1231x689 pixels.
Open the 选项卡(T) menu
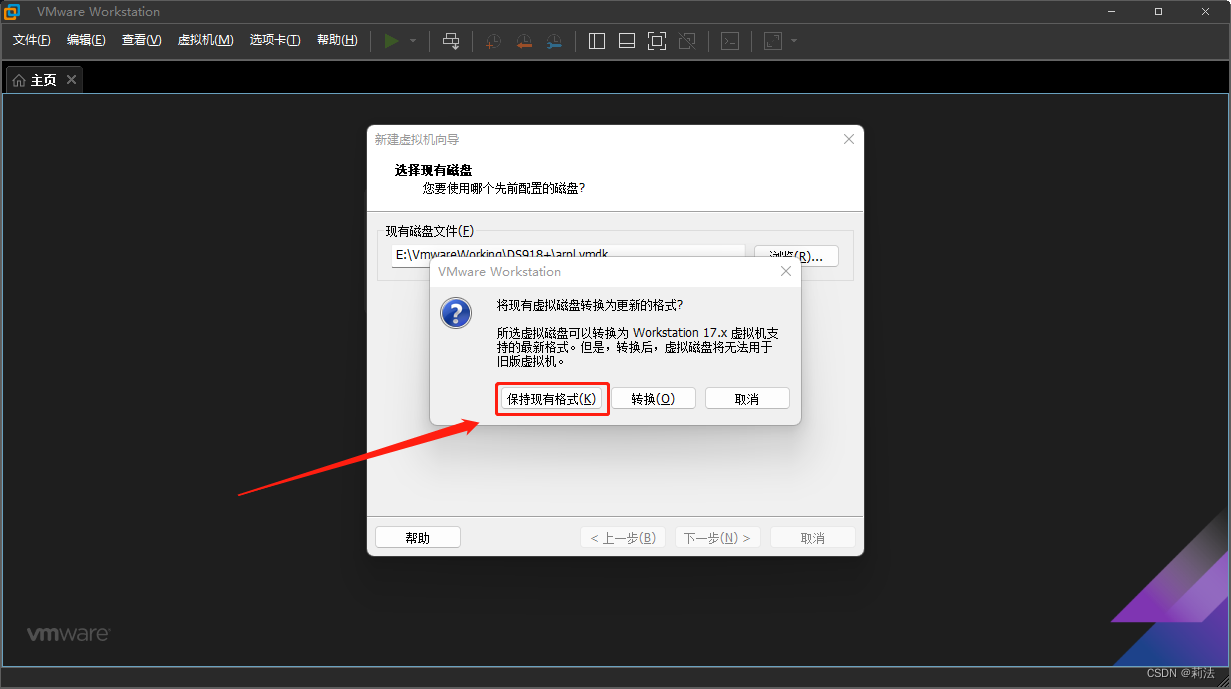click(275, 40)
